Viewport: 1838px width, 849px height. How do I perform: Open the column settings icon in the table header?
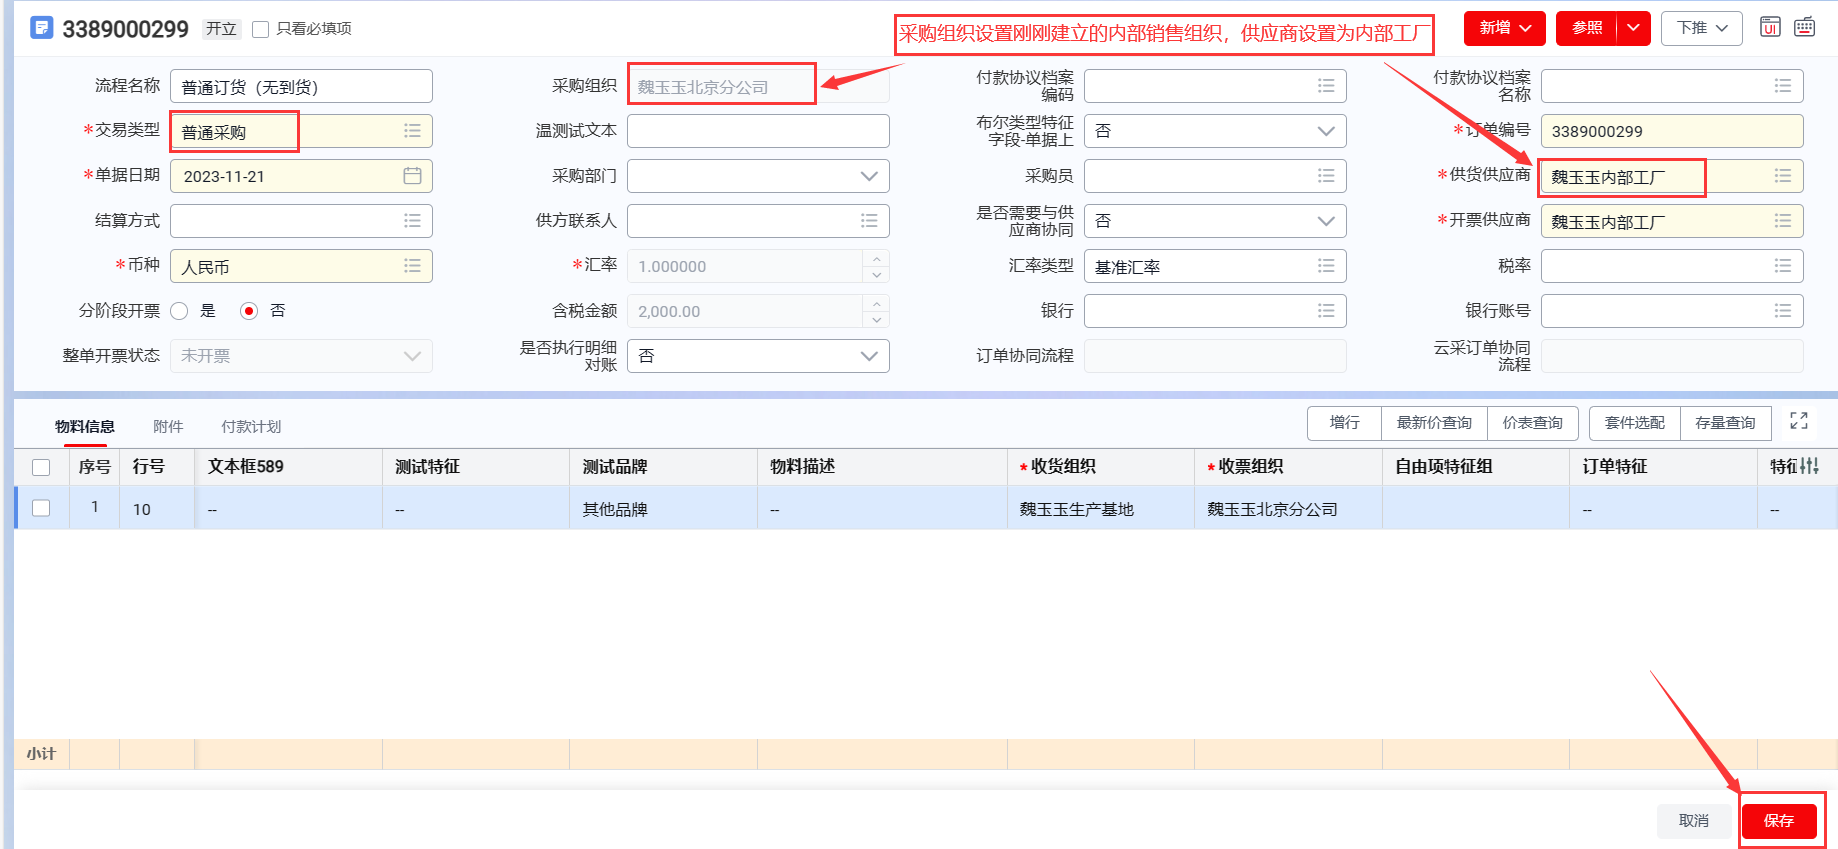pyautogui.click(x=1809, y=466)
